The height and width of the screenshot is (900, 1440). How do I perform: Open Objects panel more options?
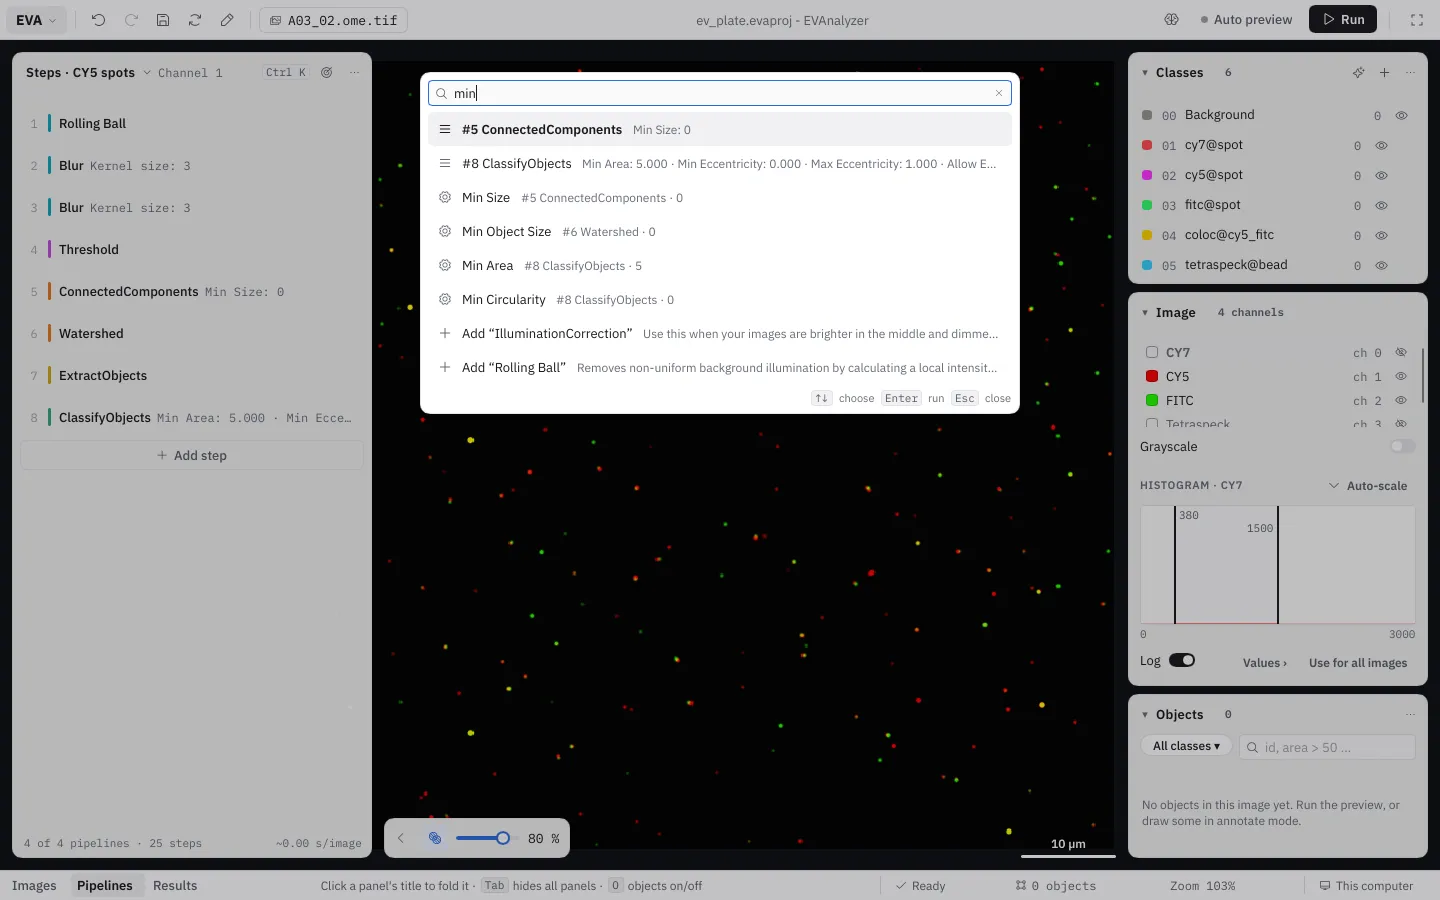pos(1411,714)
